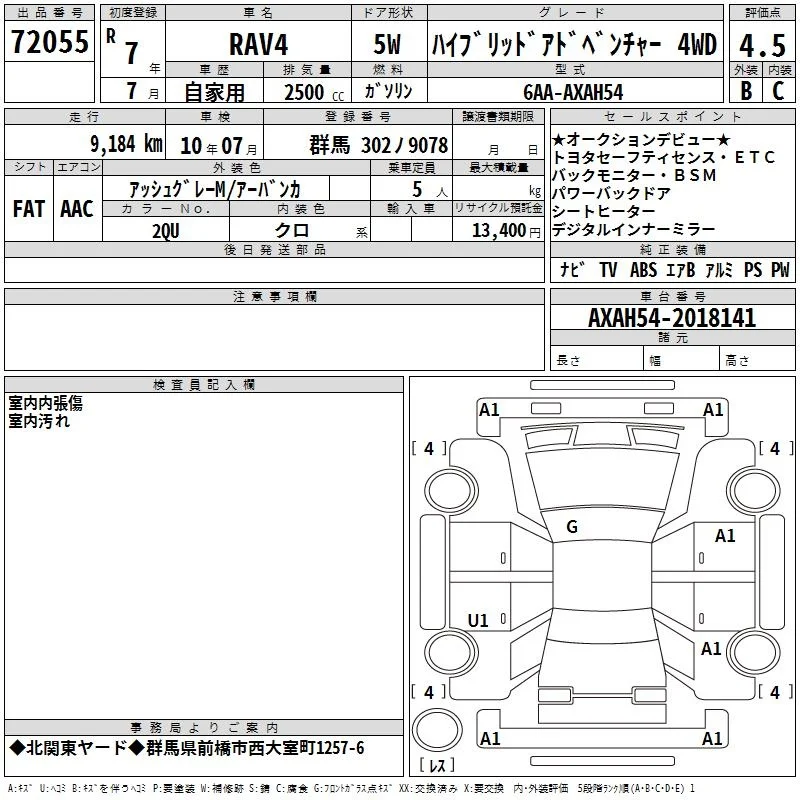Click interior color クロ
Viewport: 800px width, 800px height.
coord(292,230)
